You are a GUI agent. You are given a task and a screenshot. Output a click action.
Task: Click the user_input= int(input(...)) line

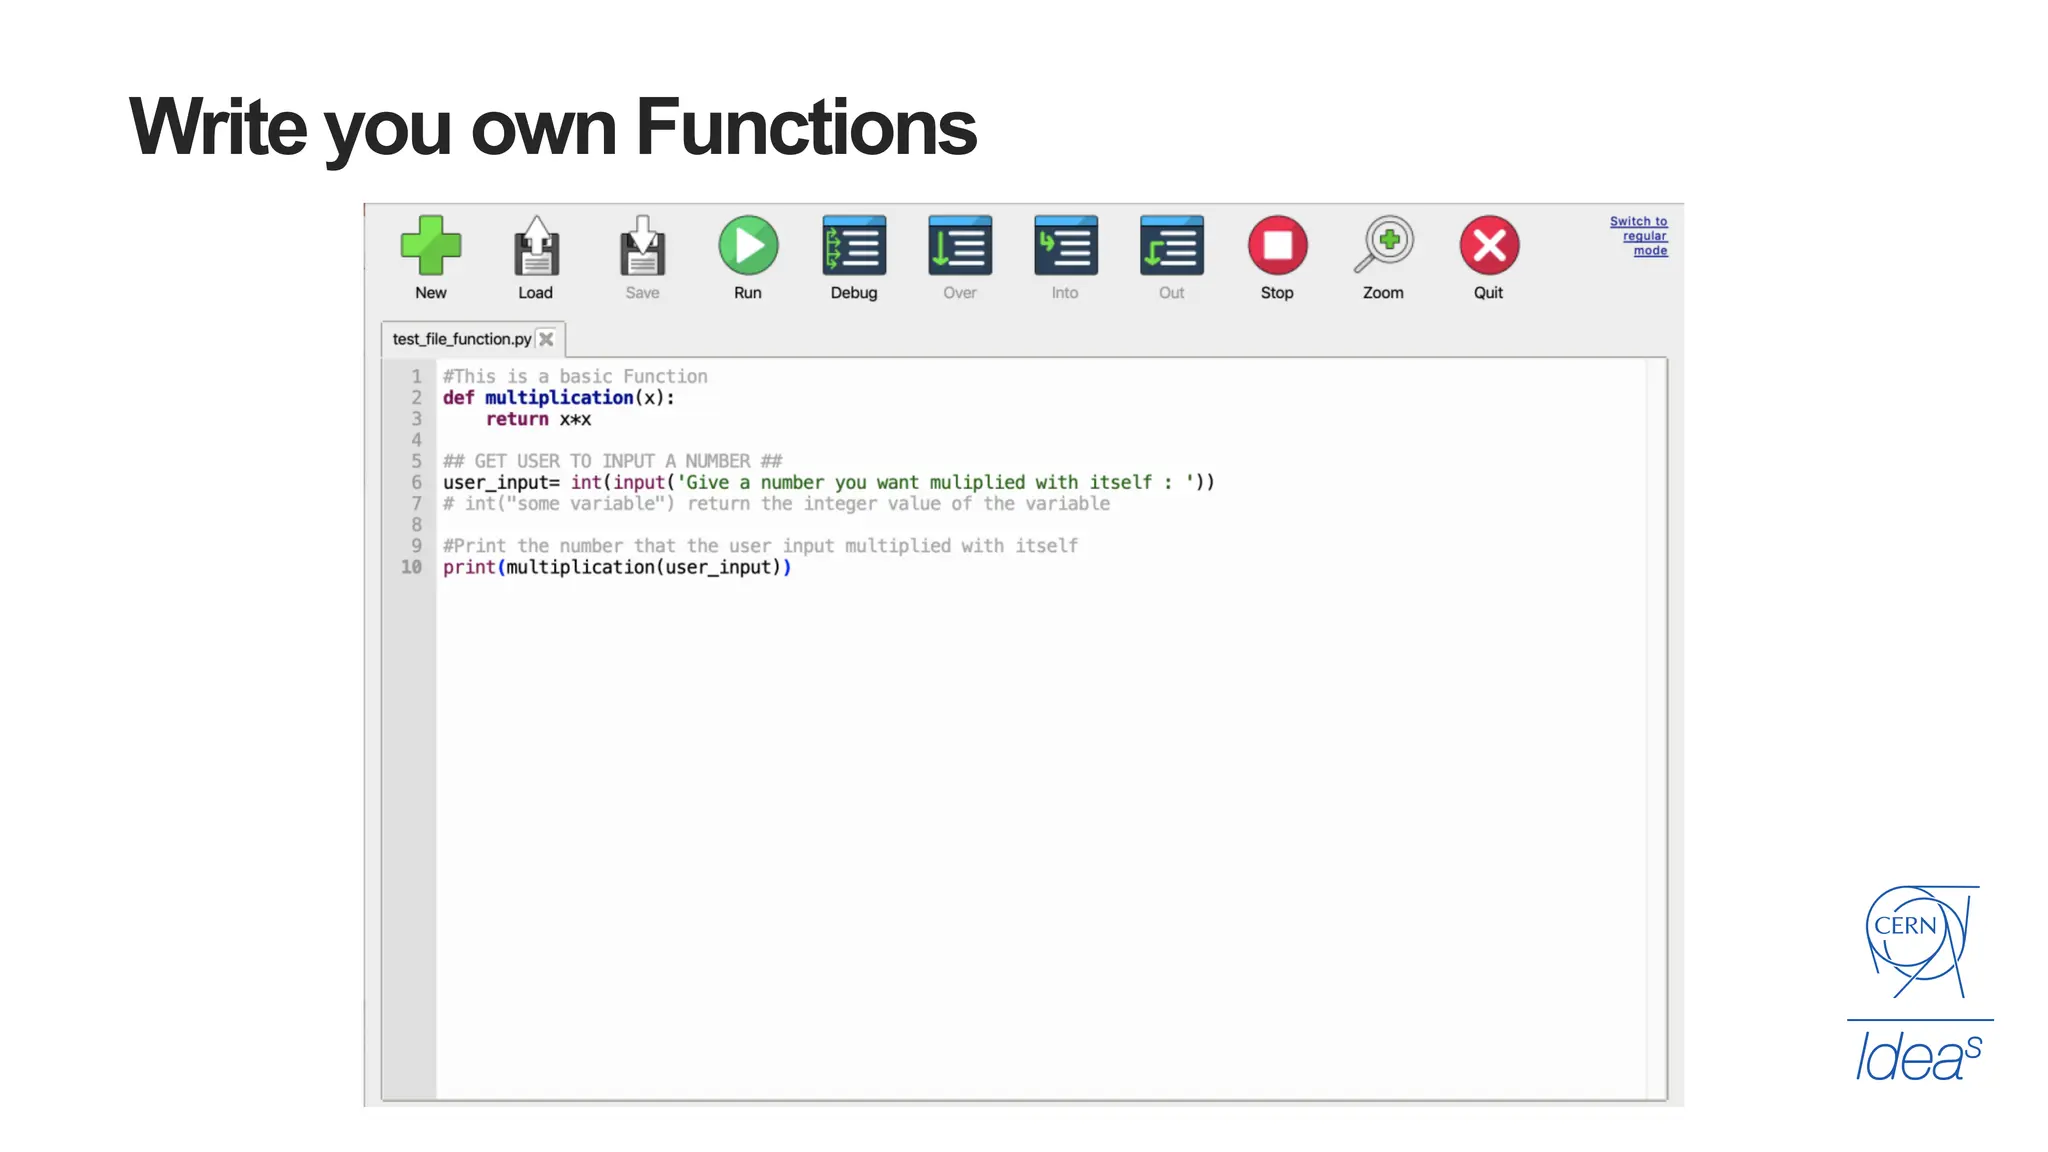[x=828, y=482]
